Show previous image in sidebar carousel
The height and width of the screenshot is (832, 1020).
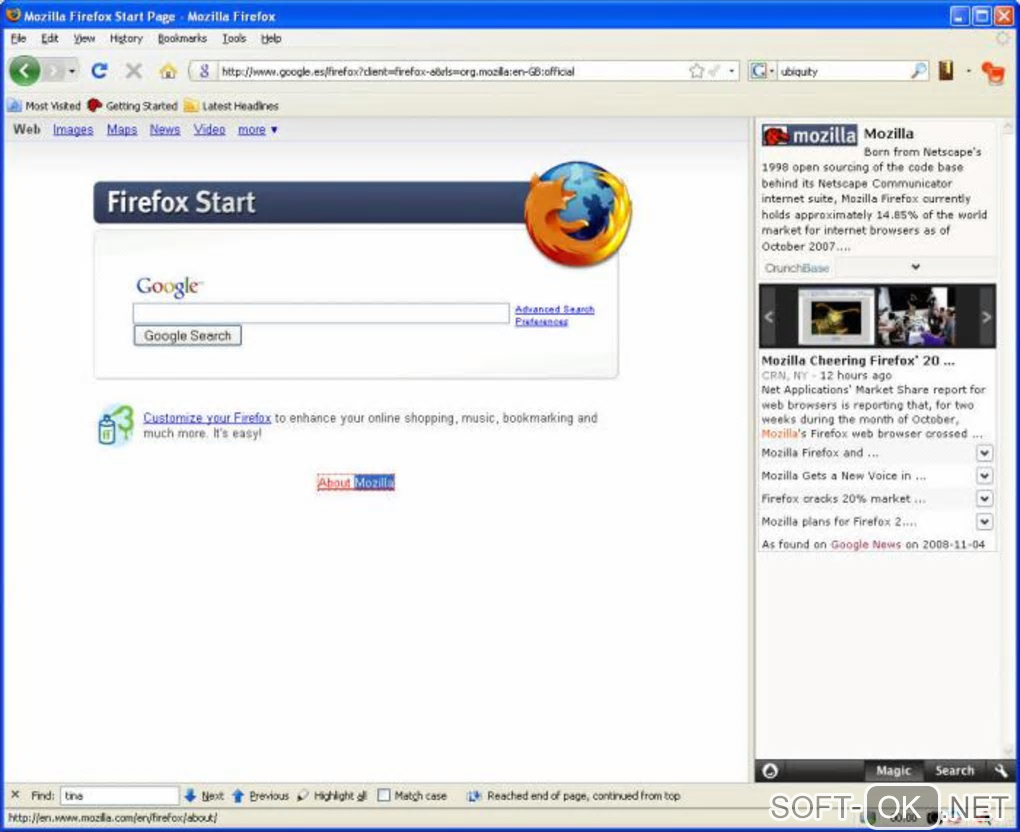click(769, 317)
